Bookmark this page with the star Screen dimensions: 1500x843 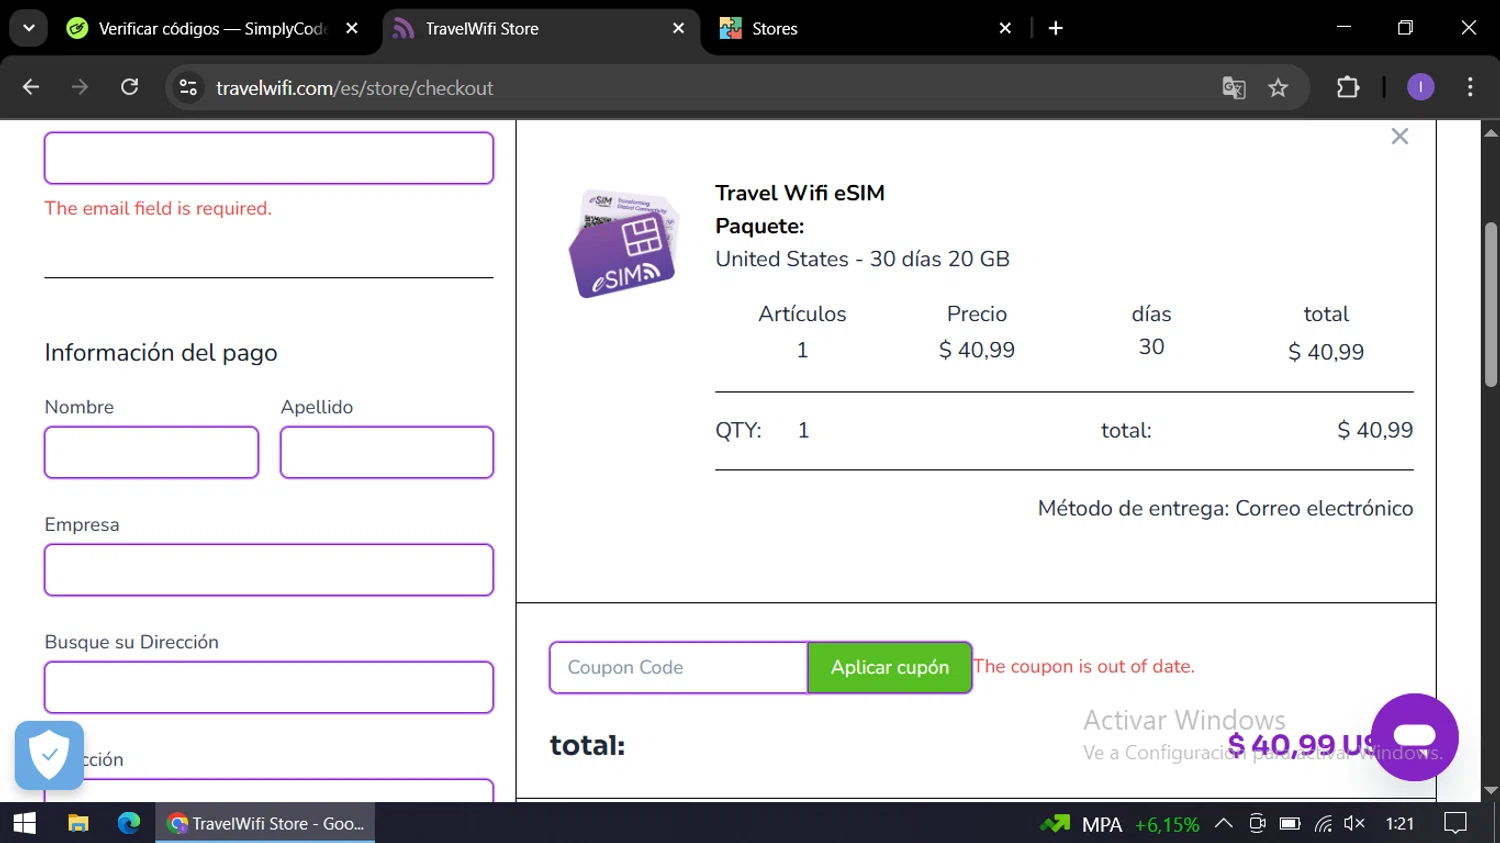(1278, 88)
